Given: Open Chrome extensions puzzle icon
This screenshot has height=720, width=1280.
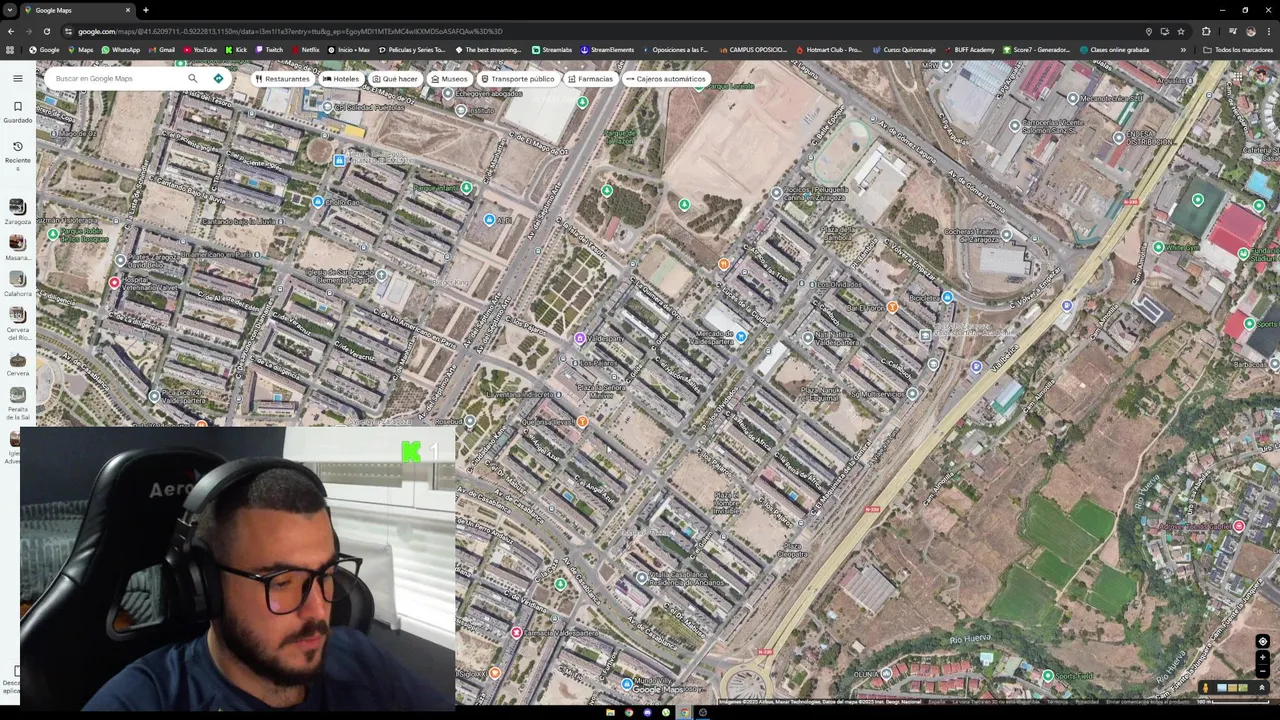Looking at the screenshot, I should 1206,31.
